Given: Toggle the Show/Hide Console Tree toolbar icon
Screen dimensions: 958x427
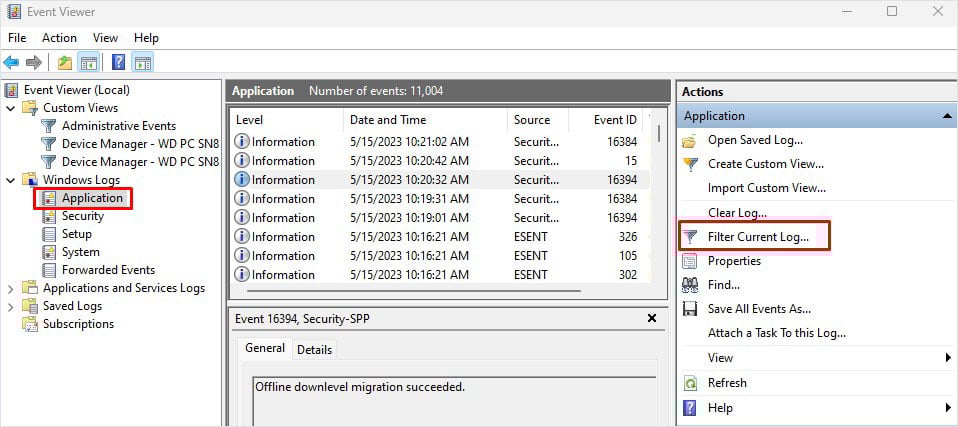Looking at the screenshot, I should 89,63.
